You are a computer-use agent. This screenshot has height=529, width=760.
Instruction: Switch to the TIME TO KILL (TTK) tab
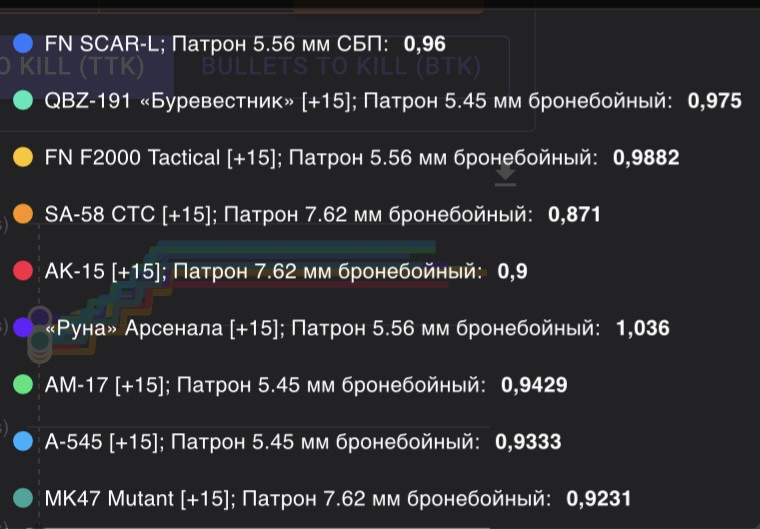coord(72,66)
